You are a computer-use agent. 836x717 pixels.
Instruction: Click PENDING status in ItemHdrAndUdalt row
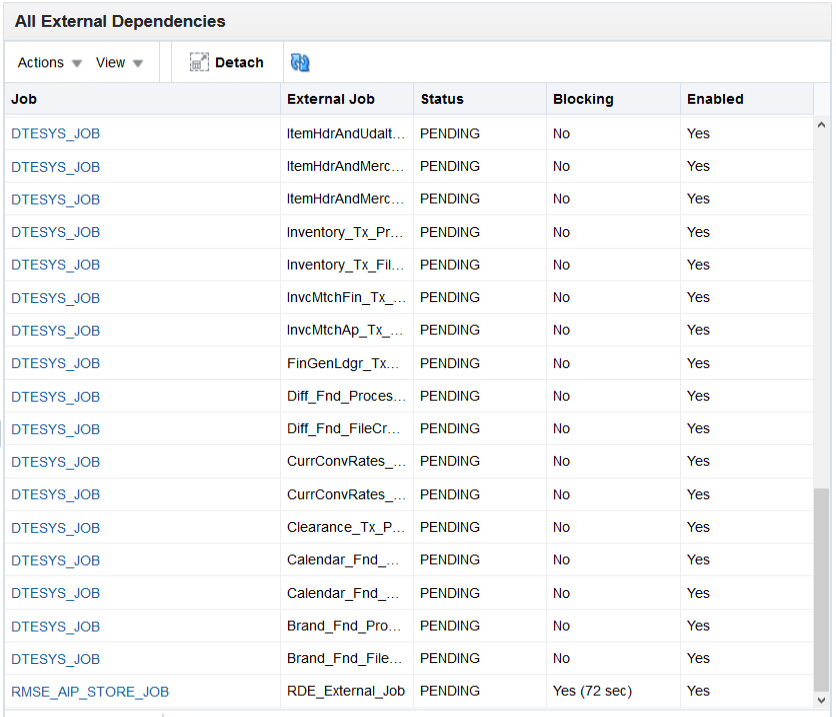coord(450,133)
